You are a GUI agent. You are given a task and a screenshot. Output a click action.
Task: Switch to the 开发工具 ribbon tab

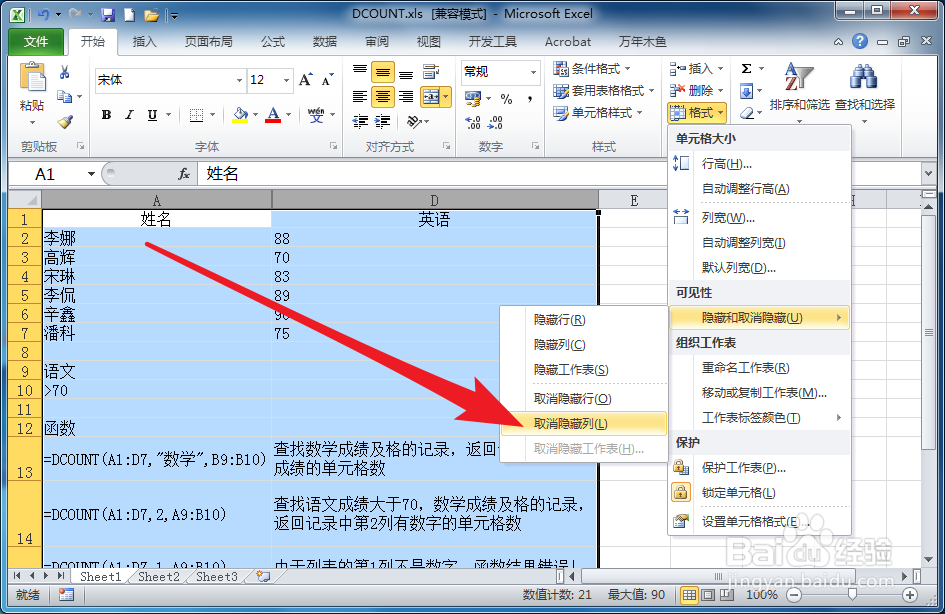(x=492, y=42)
